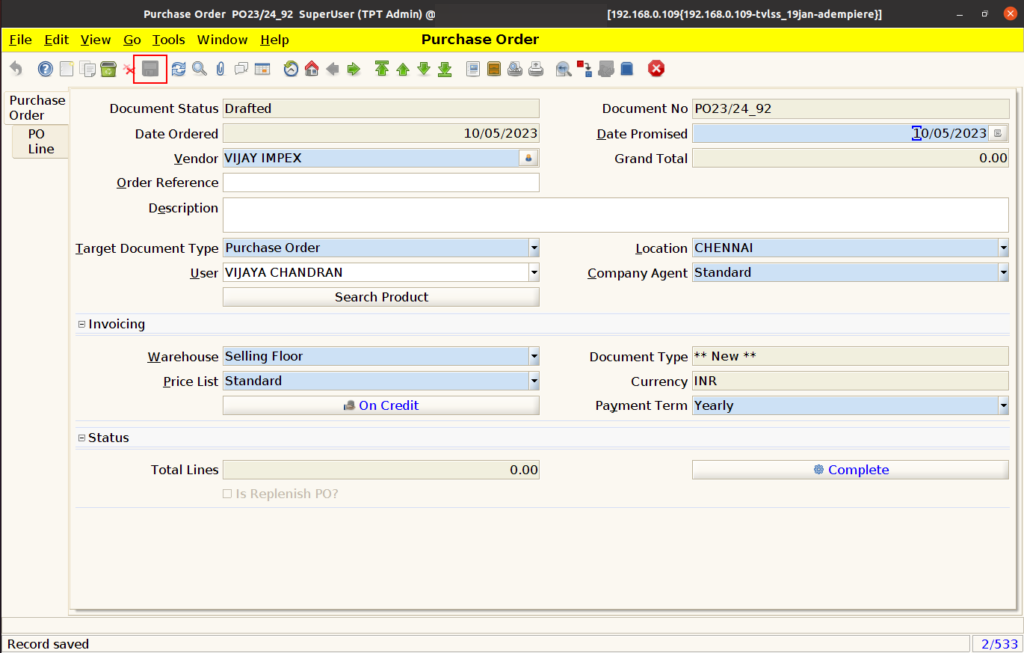Viewport: 1024px width, 653px height.
Task: Click the gray Parent record left arrow
Action: (x=332, y=69)
